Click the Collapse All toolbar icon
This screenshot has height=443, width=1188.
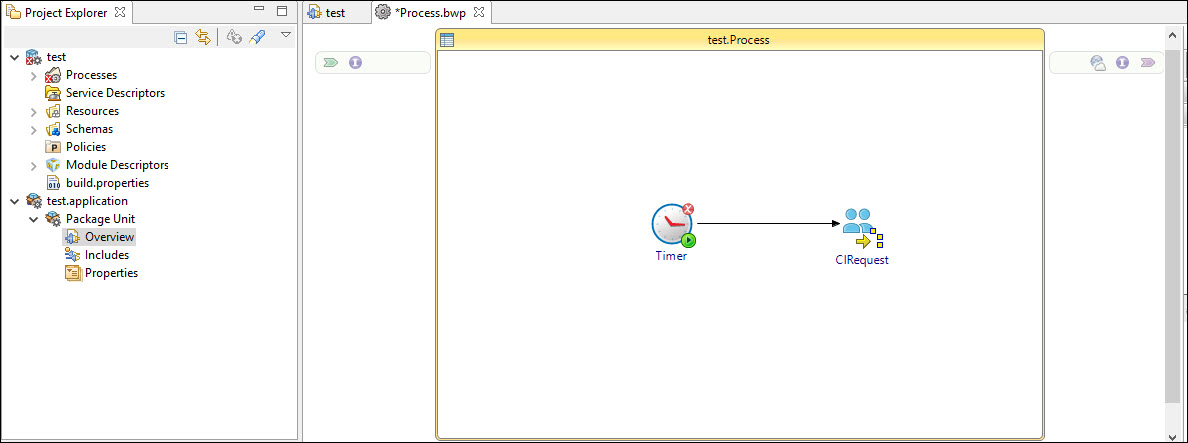pyautogui.click(x=181, y=37)
